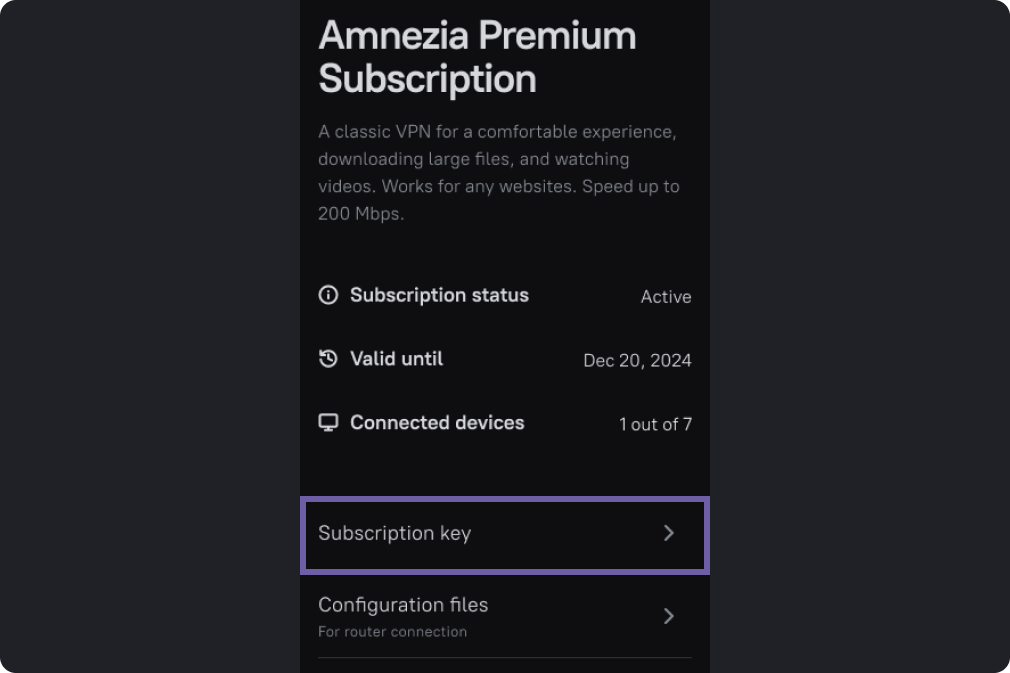Click the chevron arrow on Configuration files row
Screen dimensions: 1010x673
[x=669, y=616]
